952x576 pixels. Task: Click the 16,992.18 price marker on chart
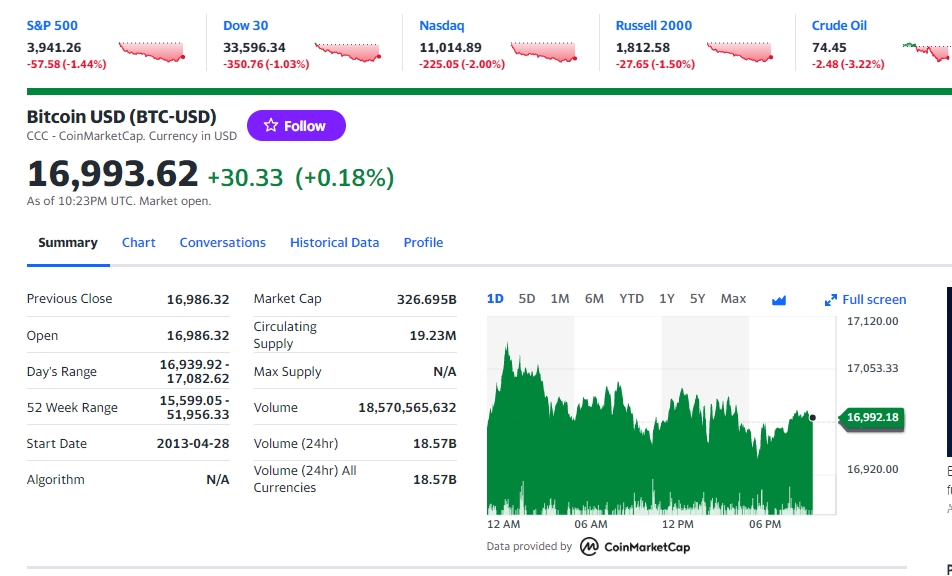871,418
